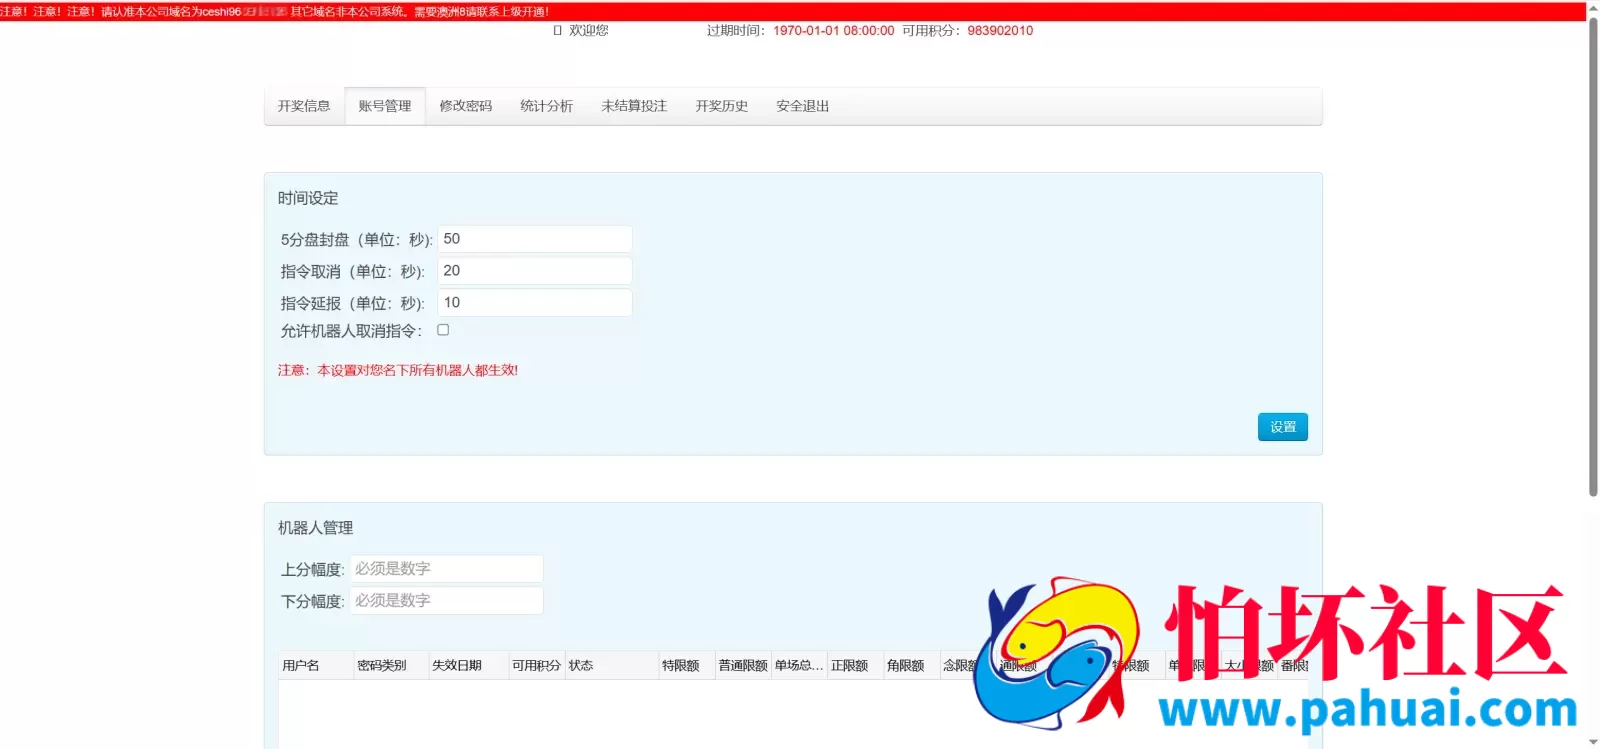The height and width of the screenshot is (749, 1600).
Task: Click the scroll-down arrow of the page scrollbar
Action: coord(1593,742)
